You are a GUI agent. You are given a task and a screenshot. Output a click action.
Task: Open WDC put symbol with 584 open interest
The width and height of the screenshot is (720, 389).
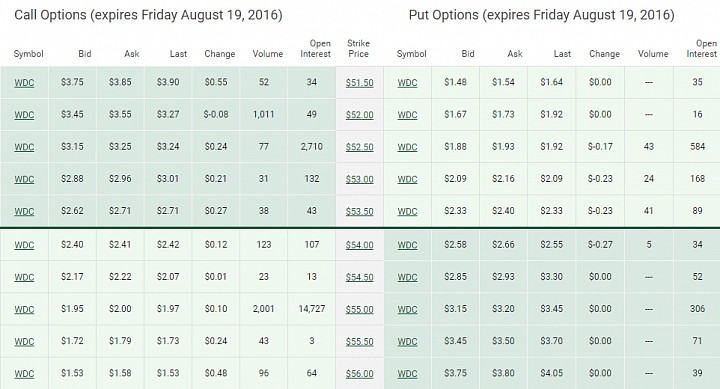click(407, 147)
